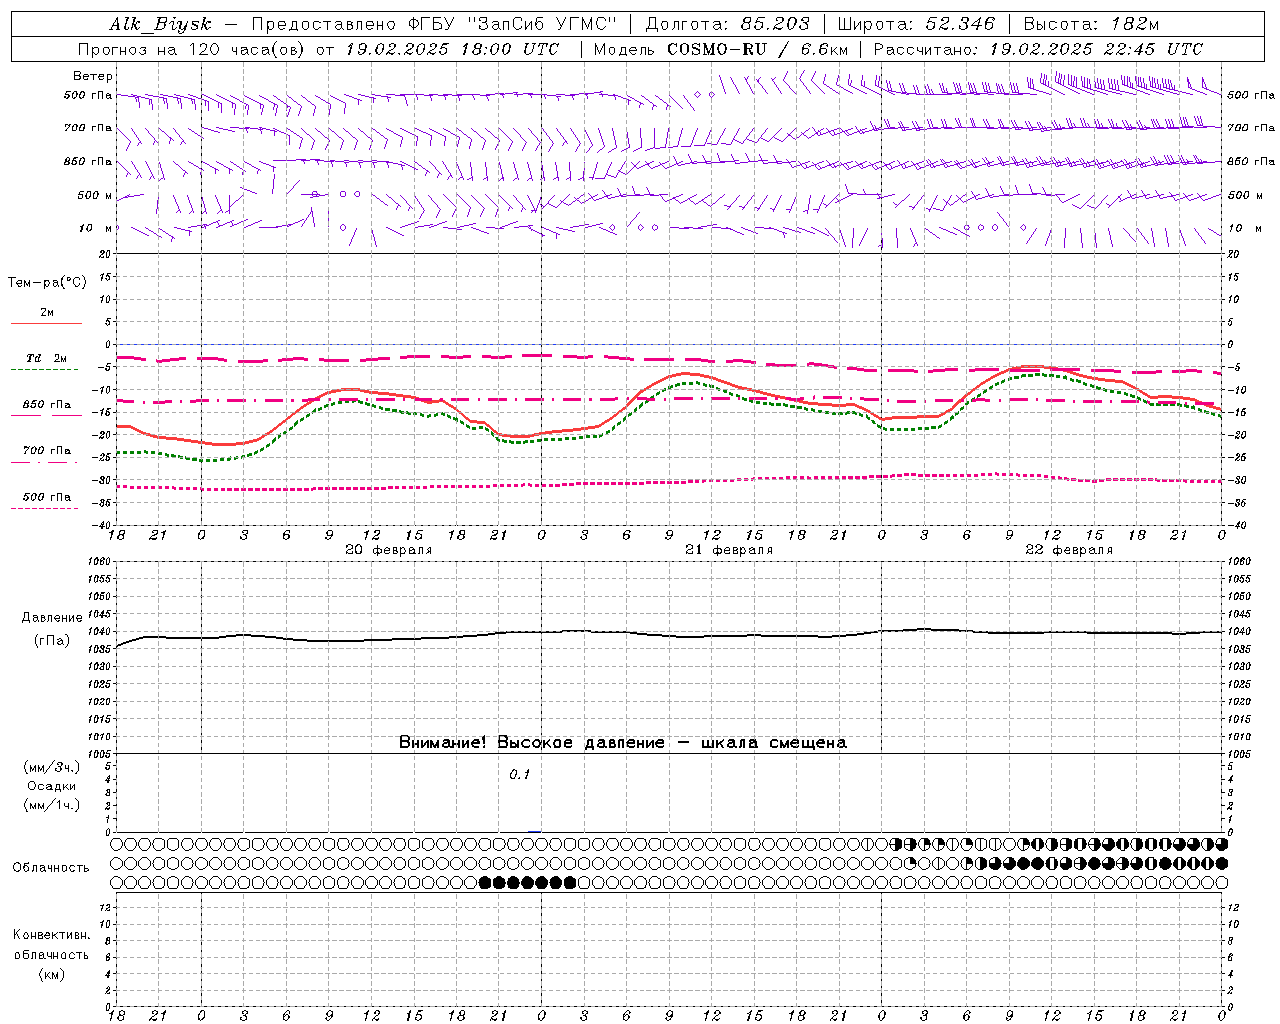Click the station name Alk_Biysk in header
The height and width of the screenshot is (1024, 1280).
pyautogui.click(x=160, y=24)
